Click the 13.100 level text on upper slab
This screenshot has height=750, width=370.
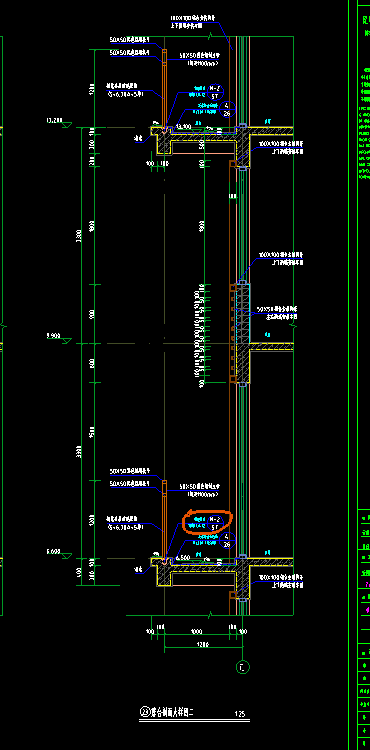pyautogui.click(x=184, y=126)
